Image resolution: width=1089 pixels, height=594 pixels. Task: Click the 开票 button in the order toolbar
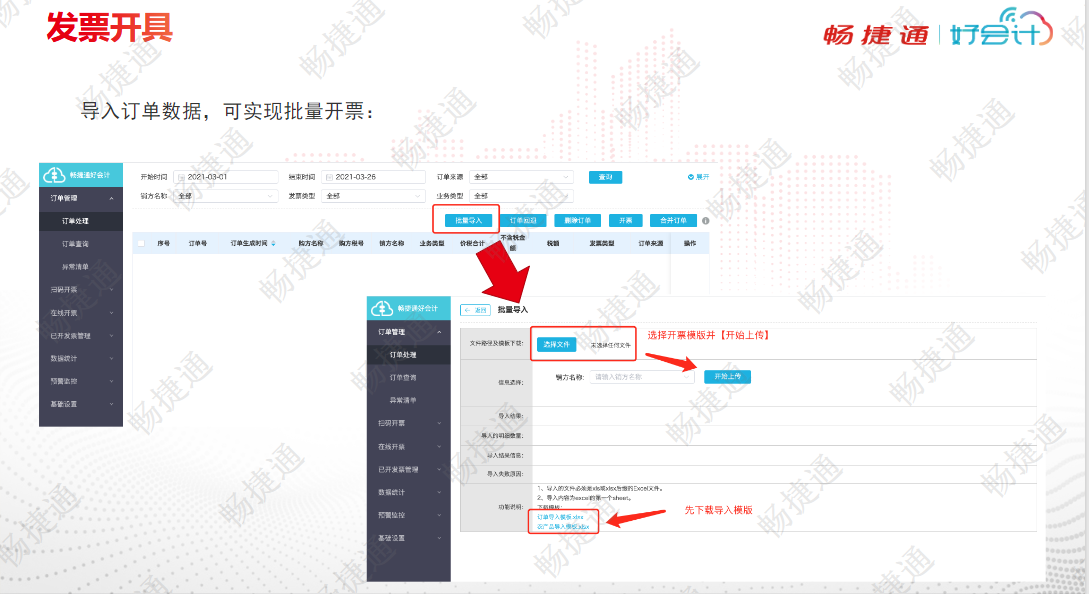point(625,220)
